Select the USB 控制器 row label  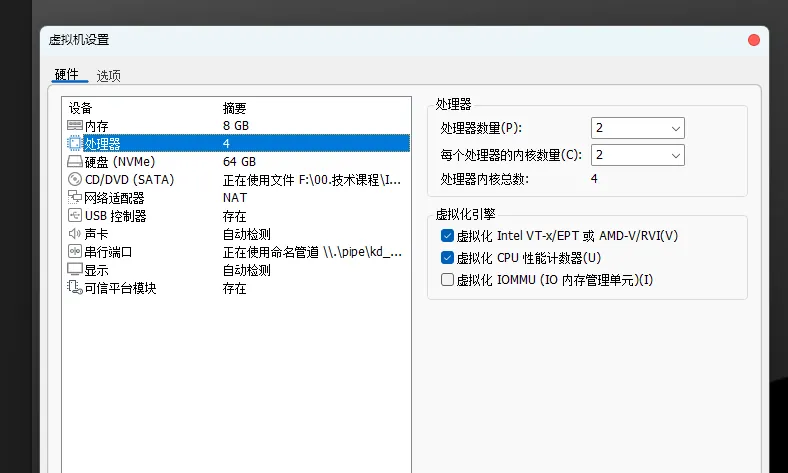pos(116,216)
